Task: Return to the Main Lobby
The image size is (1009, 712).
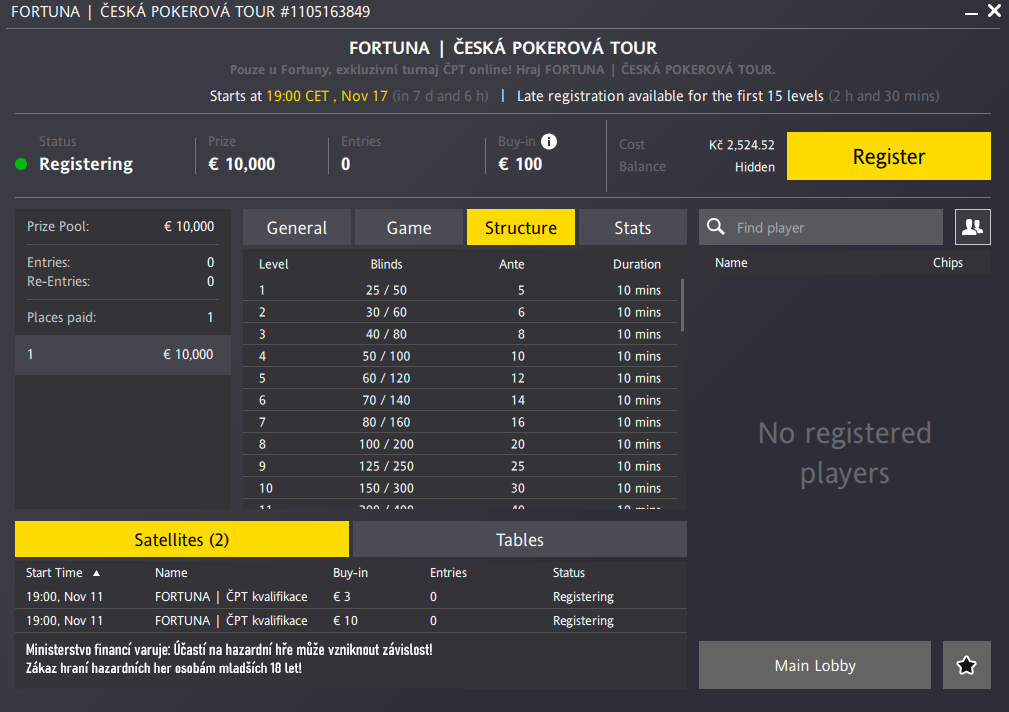Action: coord(815,665)
